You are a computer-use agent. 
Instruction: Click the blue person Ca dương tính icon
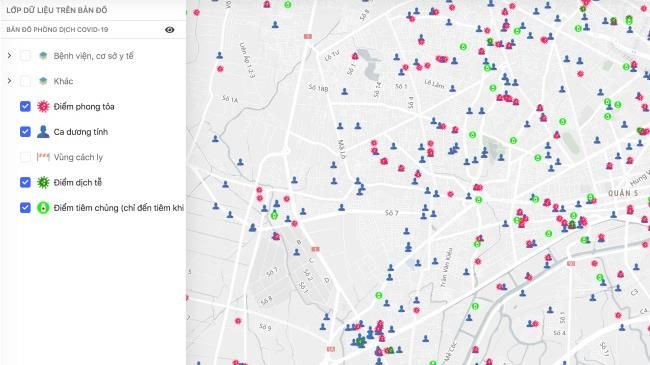43,131
